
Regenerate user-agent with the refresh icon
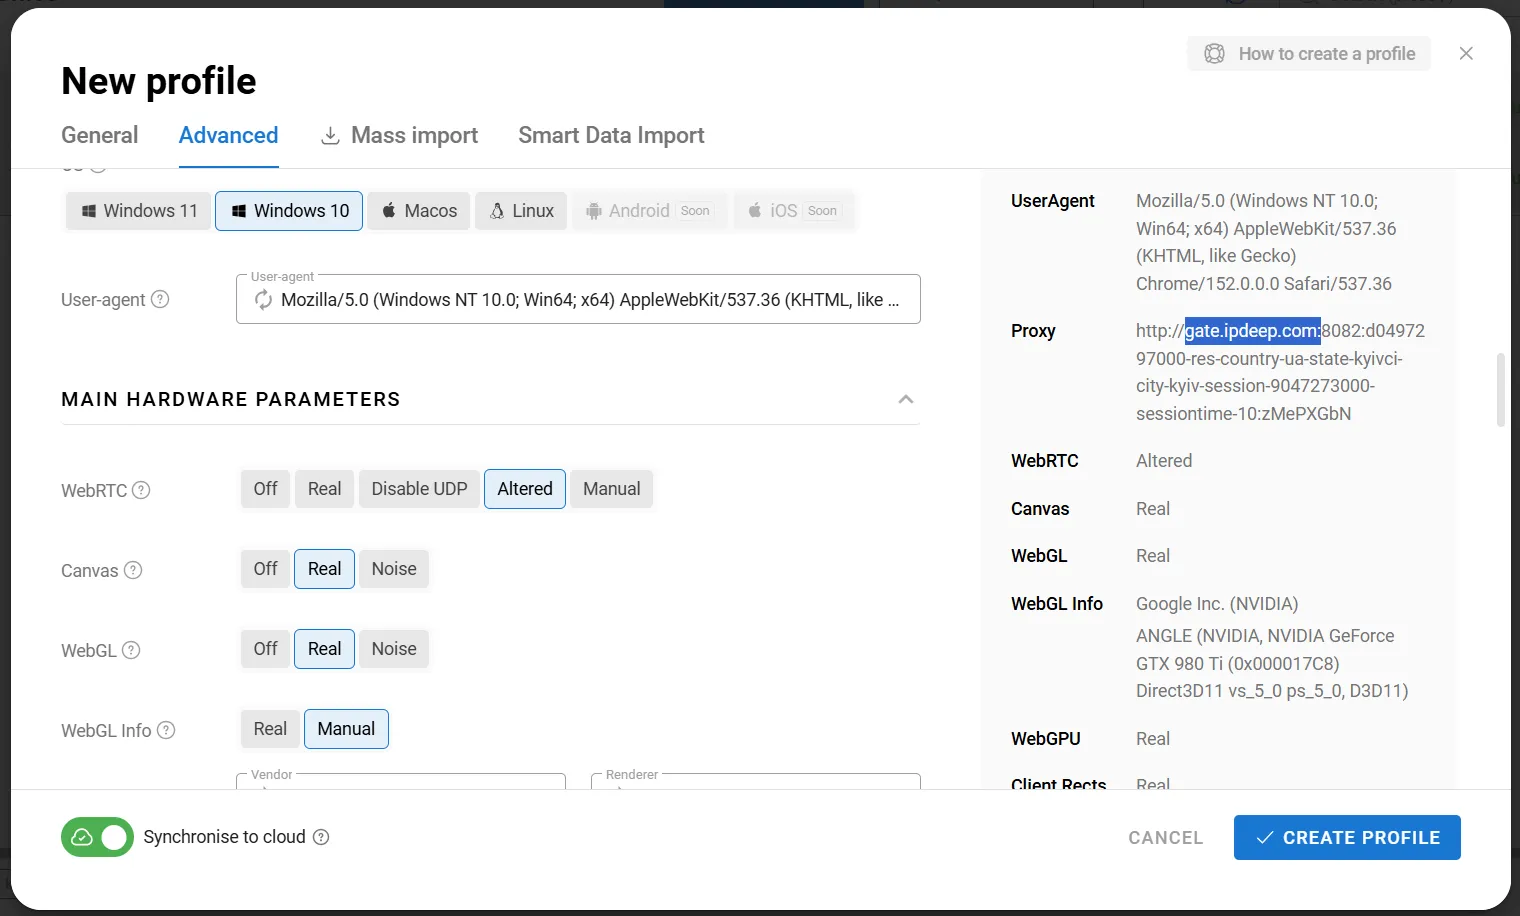pyautogui.click(x=263, y=300)
